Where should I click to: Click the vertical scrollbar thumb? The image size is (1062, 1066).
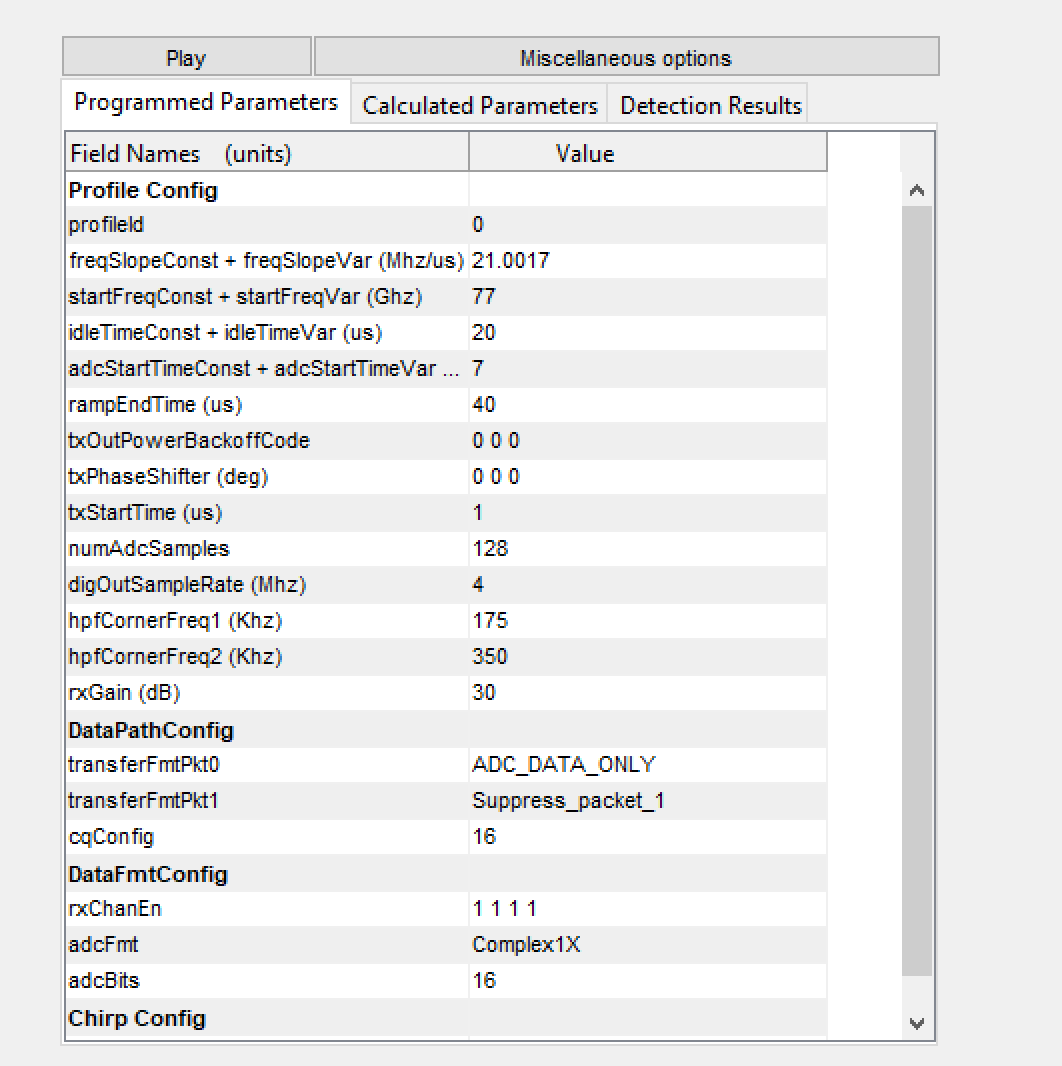point(917,590)
